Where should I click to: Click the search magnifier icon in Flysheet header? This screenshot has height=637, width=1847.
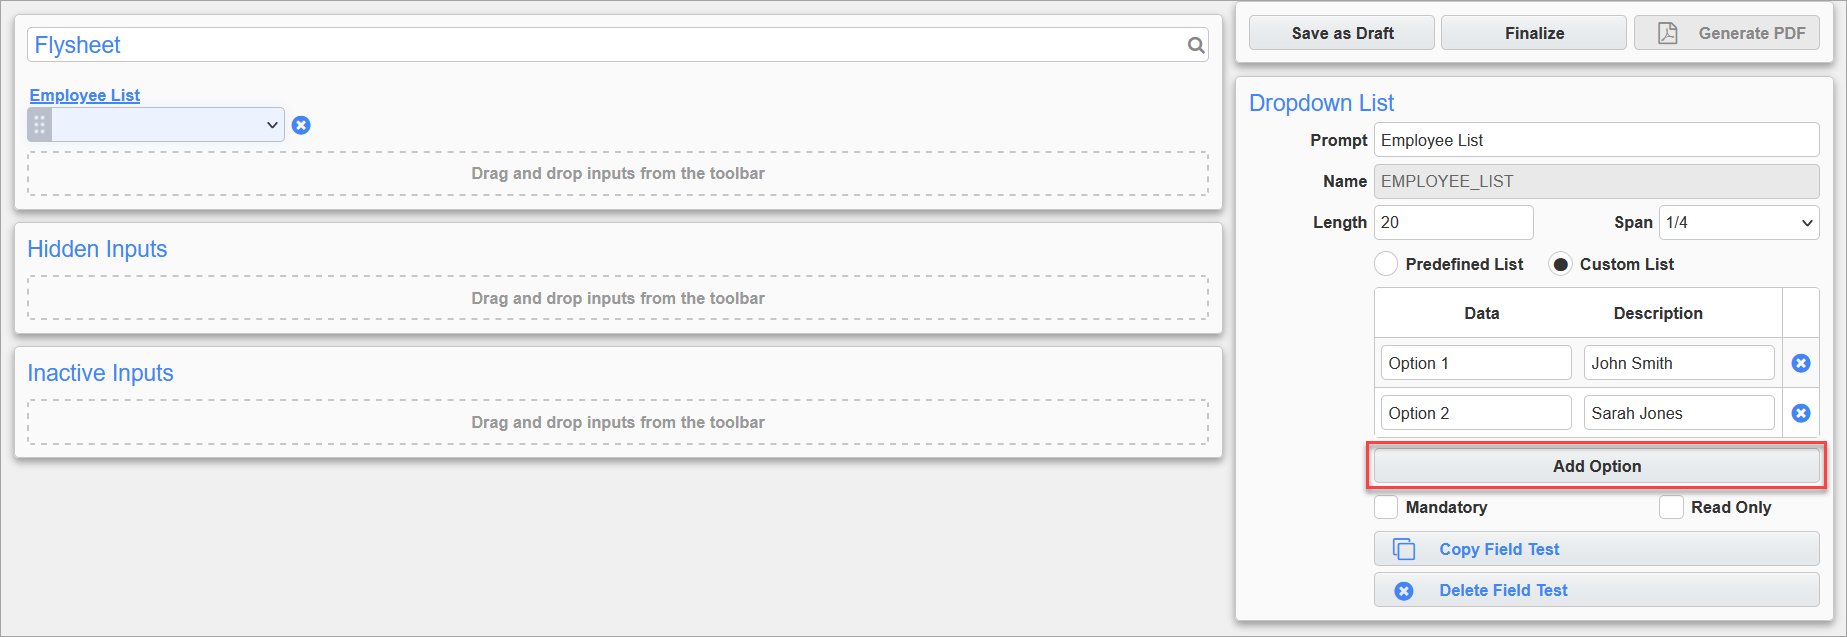1195,45
